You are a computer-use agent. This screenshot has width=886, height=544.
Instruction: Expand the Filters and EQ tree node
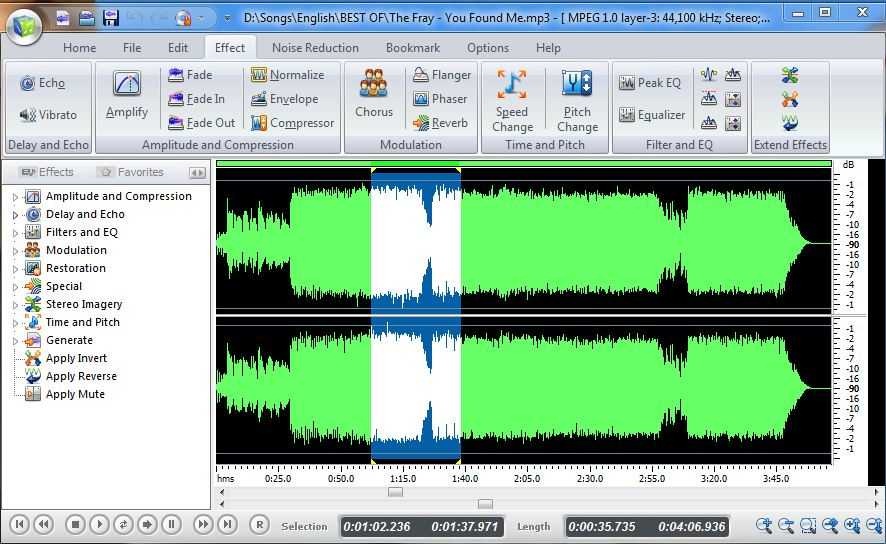pos(15,233)
